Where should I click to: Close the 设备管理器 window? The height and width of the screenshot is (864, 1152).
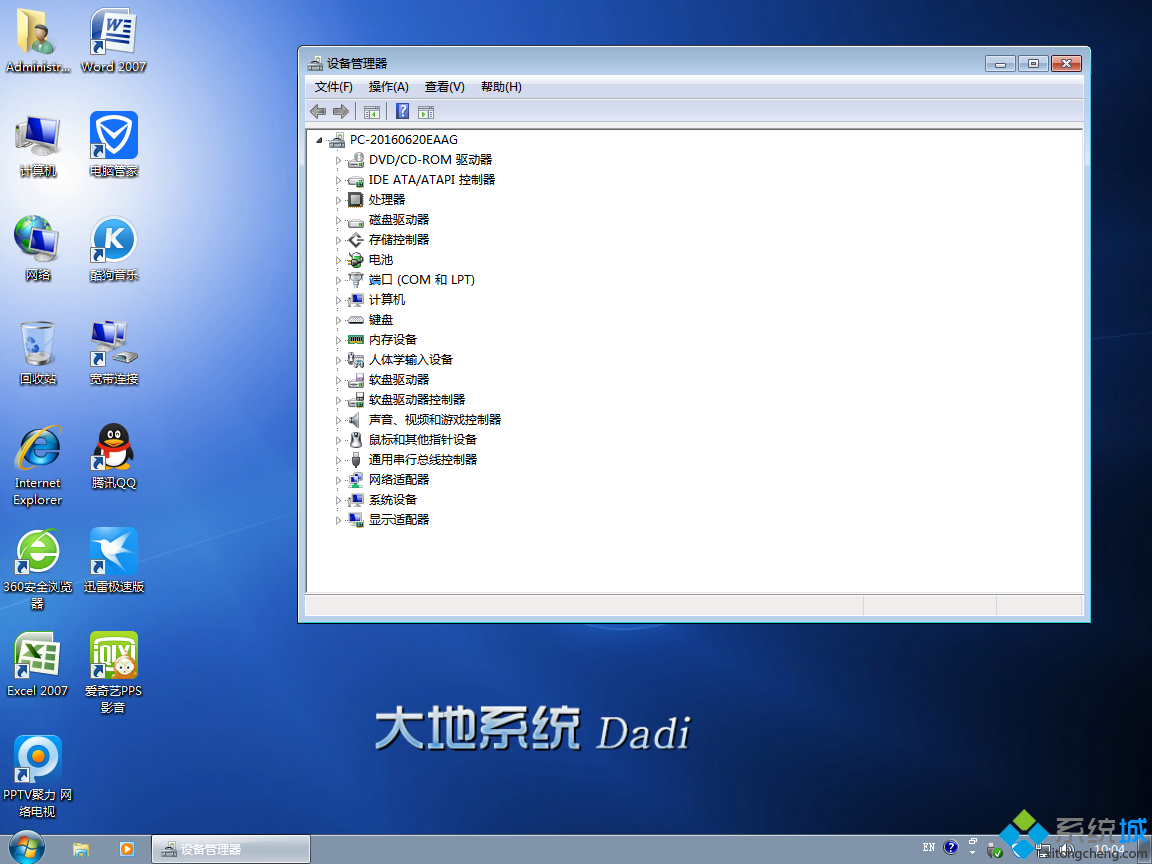pyautogui.click(x=1066, y=64)
